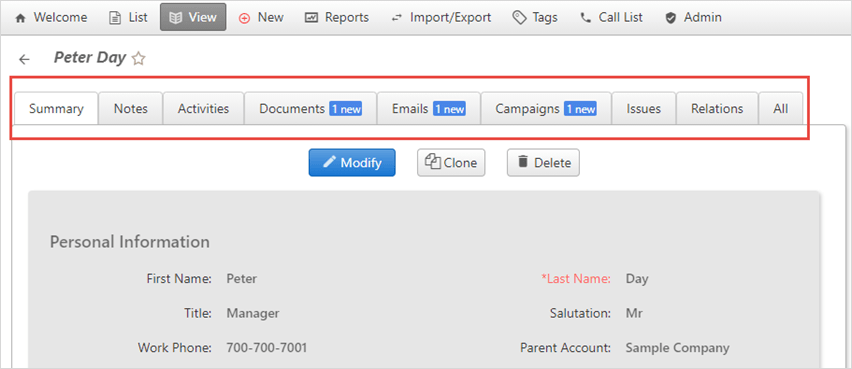Click the pencil icon on Modify
This screenshot has height=369, width=852.
[330, 162]
